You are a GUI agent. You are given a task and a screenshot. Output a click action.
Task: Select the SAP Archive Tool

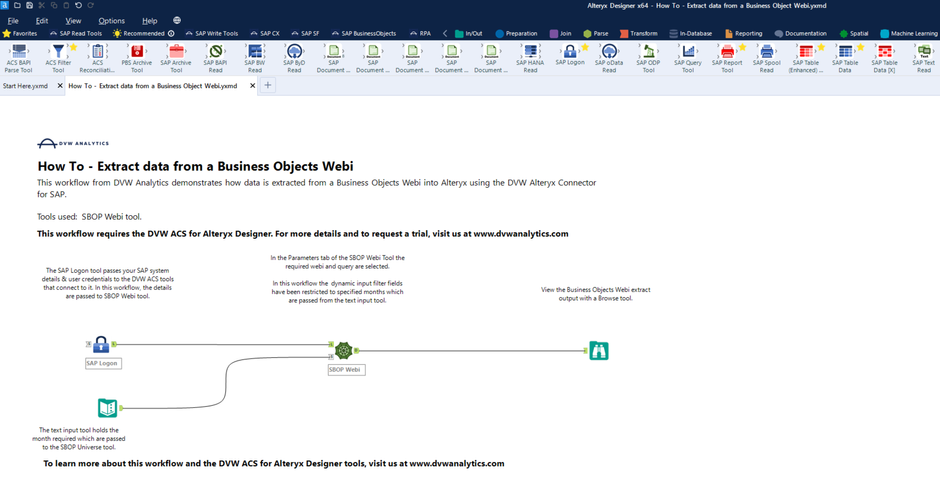[x=176, y=58]
